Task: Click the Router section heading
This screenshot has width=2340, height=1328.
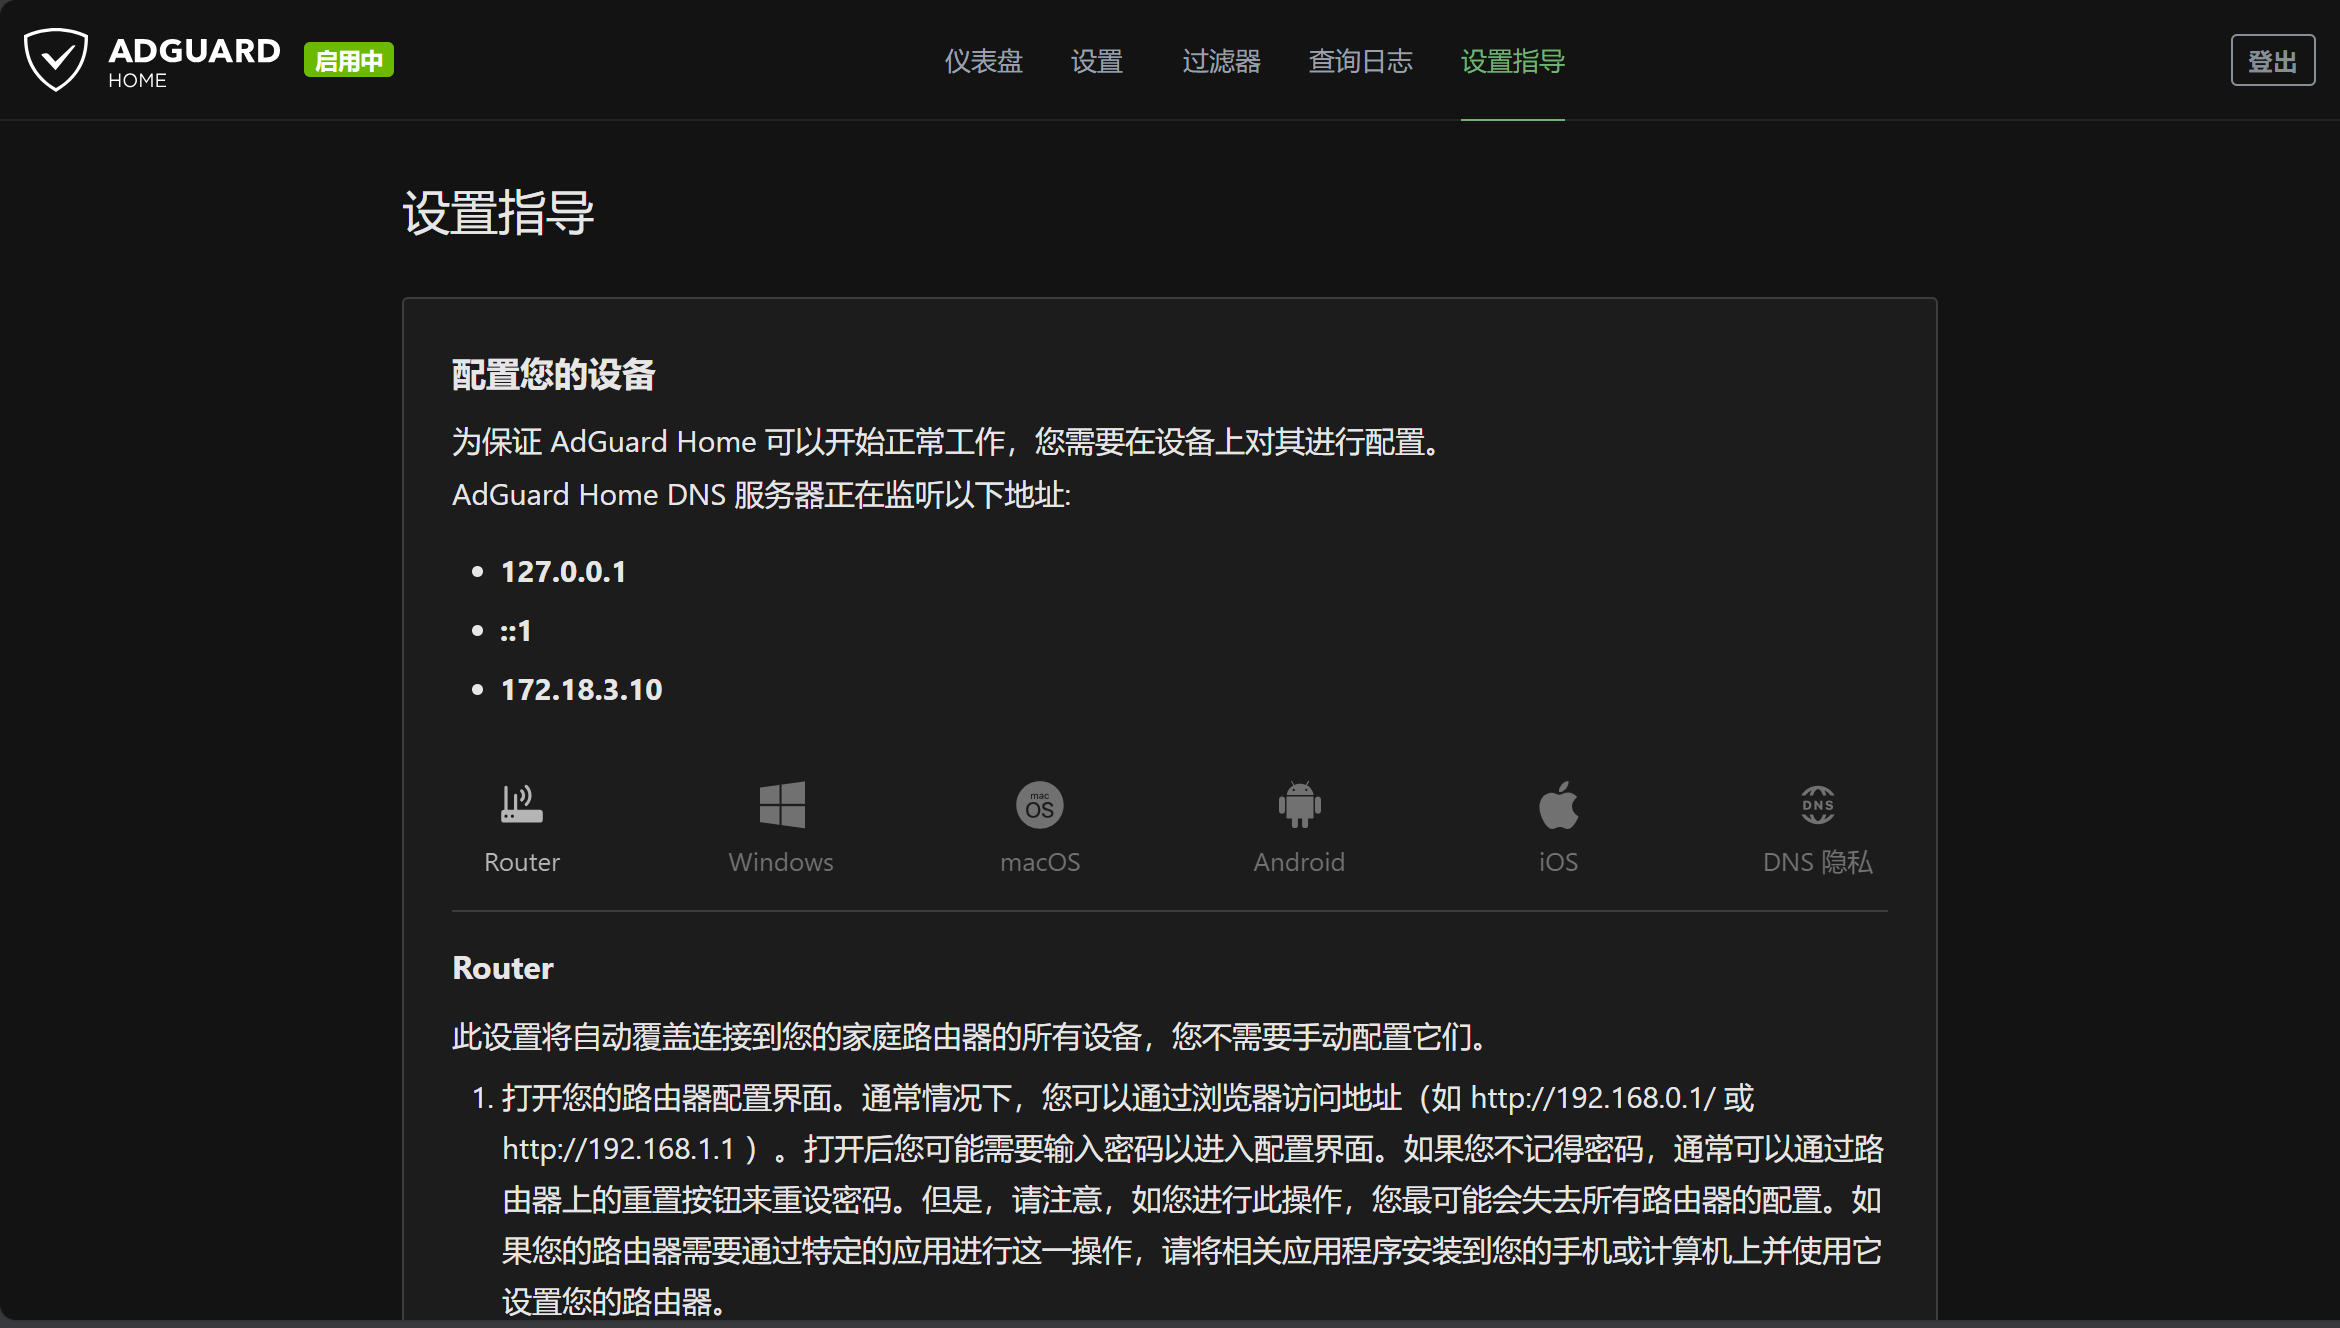Action: click(x=503, y=968)
